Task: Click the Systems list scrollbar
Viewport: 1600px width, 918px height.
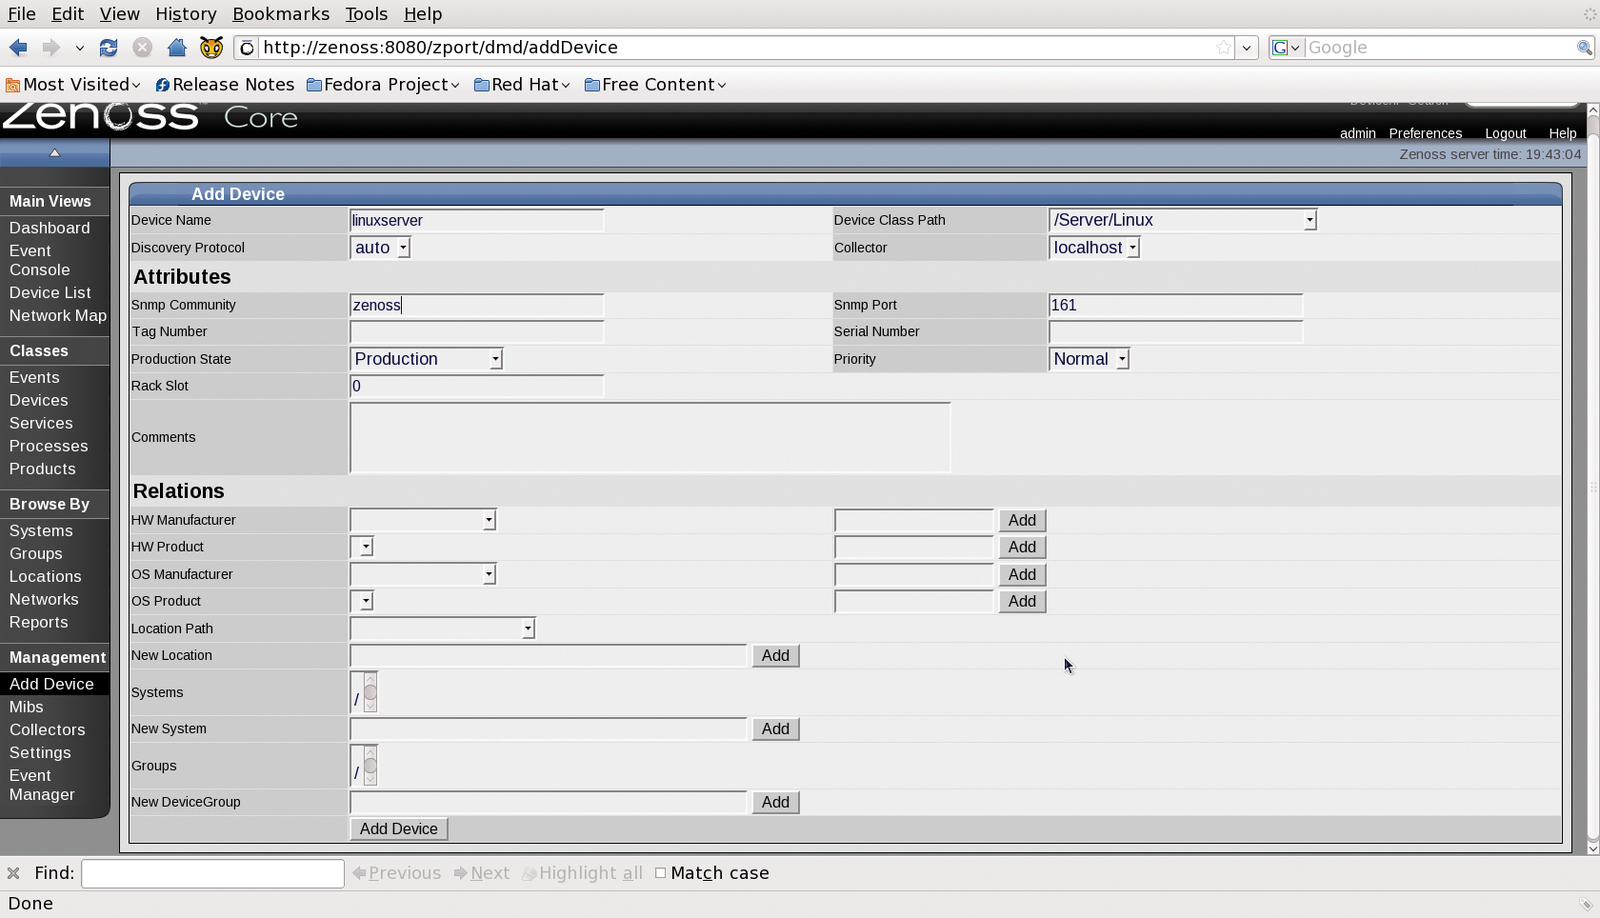Action: (x=371, y=692)
